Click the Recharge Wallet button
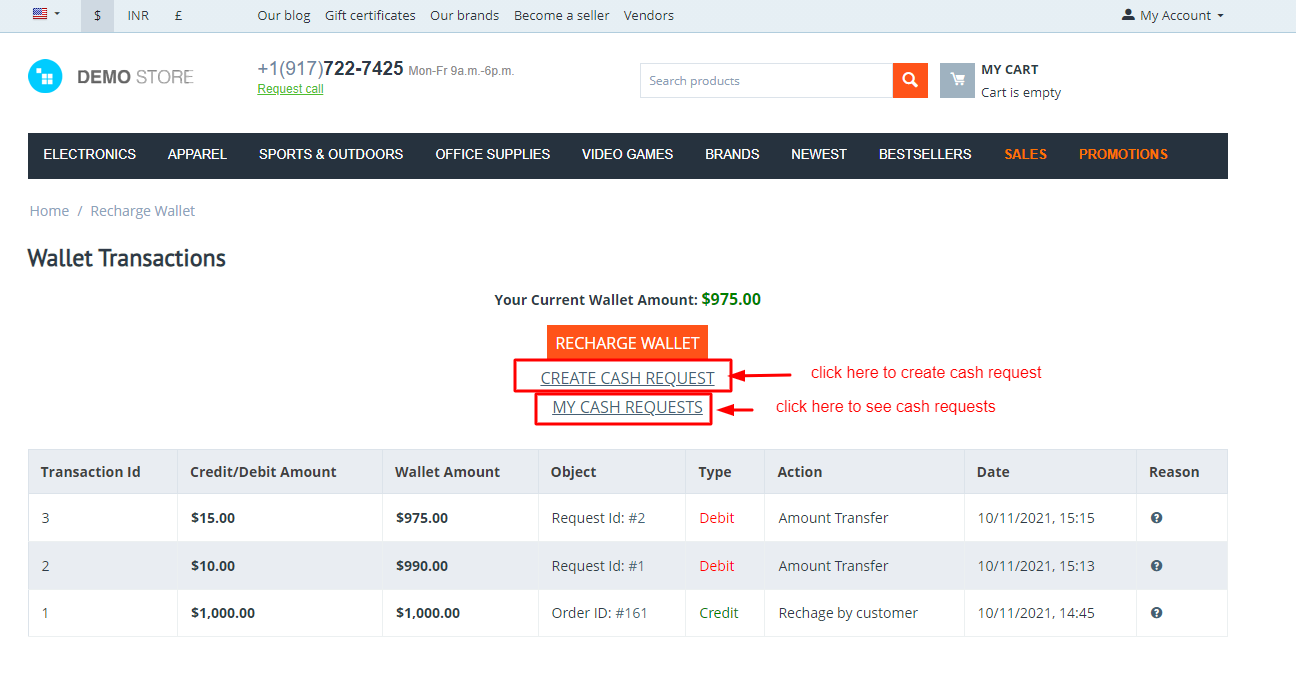Viewport: 1296px width, 690px height. pos(627,343)
